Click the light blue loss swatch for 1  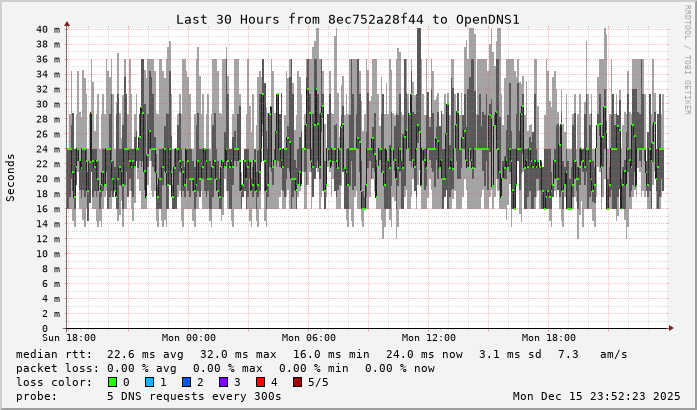150,382
